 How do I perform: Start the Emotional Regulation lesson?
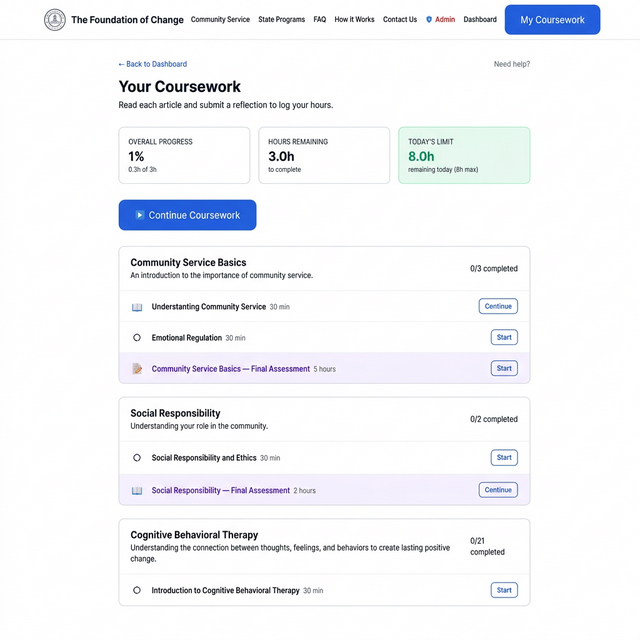point(504,338)
